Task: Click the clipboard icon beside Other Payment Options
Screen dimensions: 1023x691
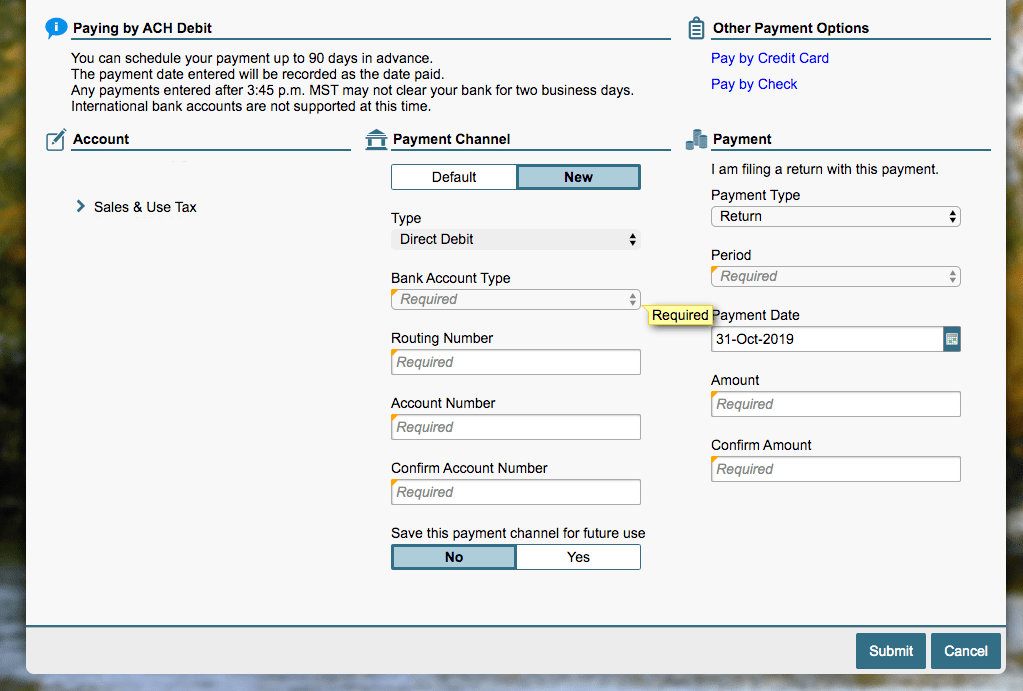Action: click(696, 28)
